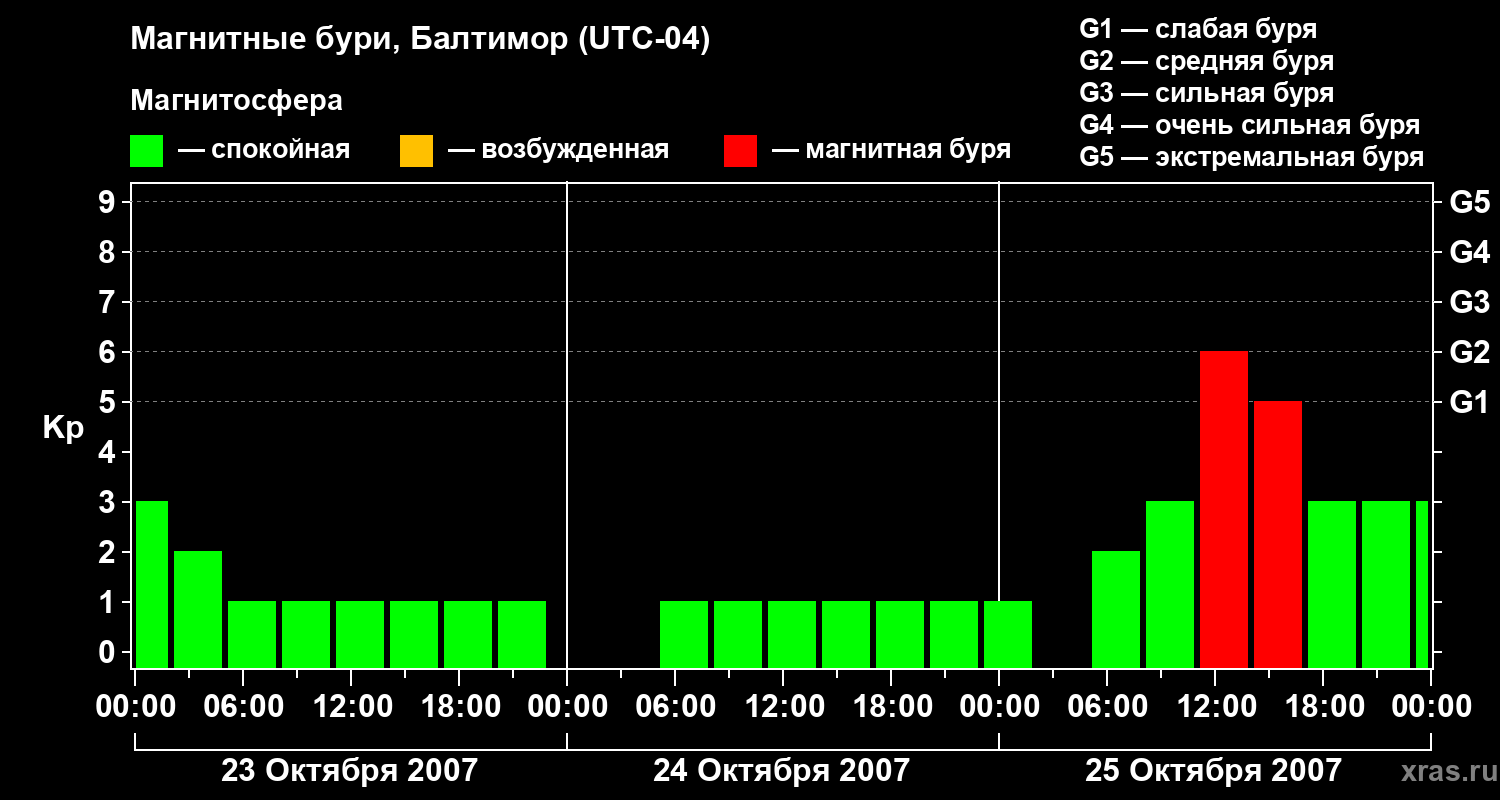Click the Kp 1 bar crossing midnight into 25 October
The height and width of the screenshot is (800, 1500).
[1008, 634]
